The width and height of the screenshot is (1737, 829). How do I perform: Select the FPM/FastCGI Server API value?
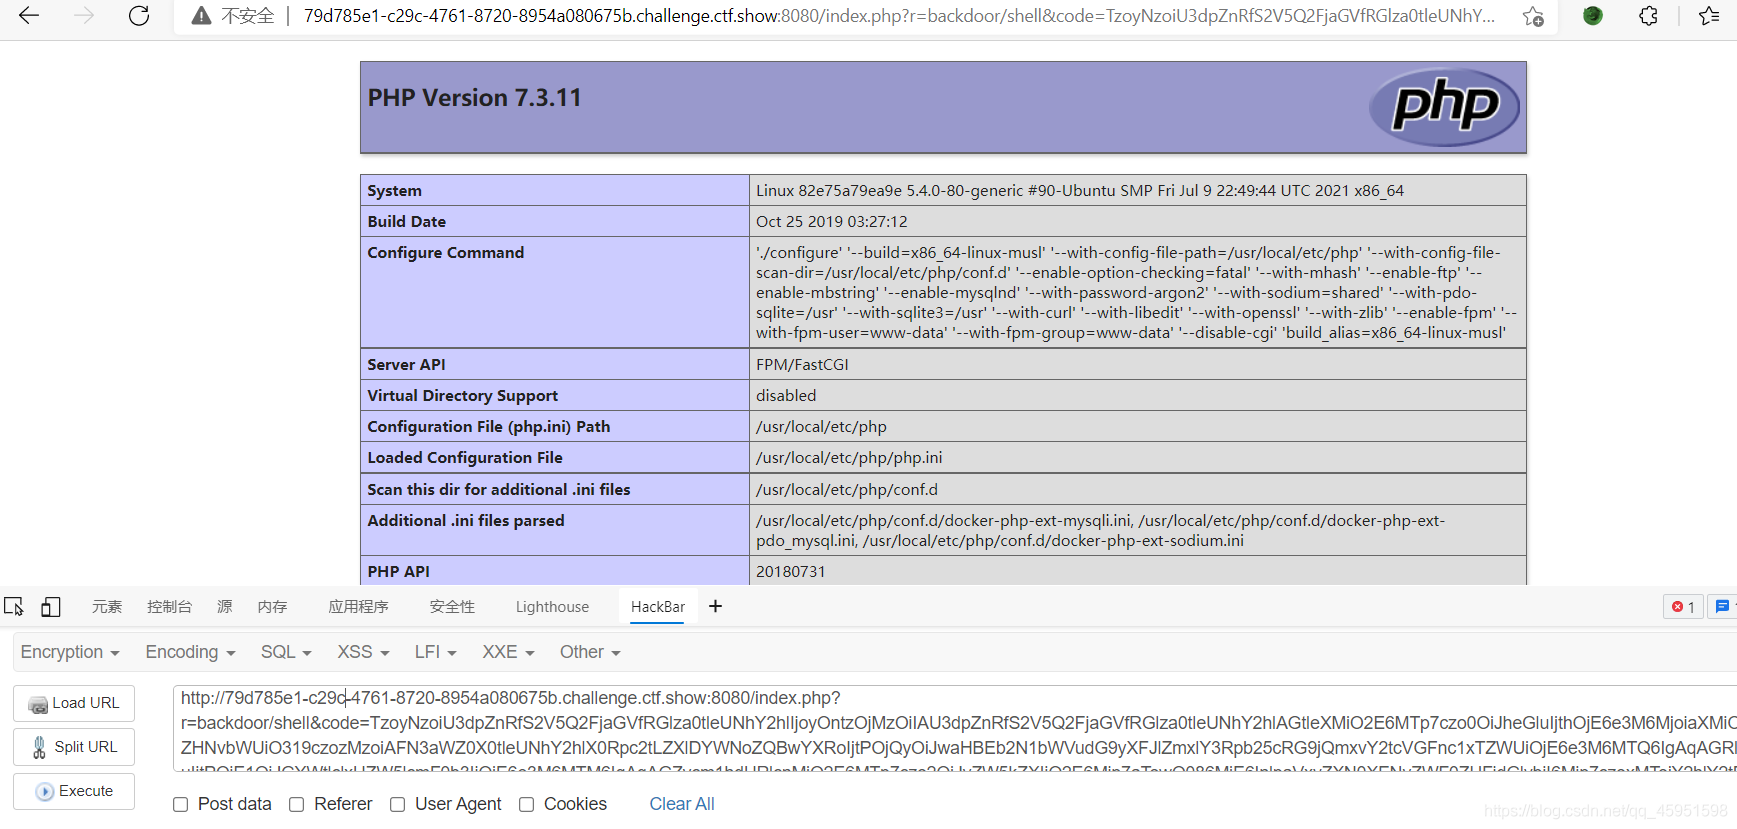[802, 365]
